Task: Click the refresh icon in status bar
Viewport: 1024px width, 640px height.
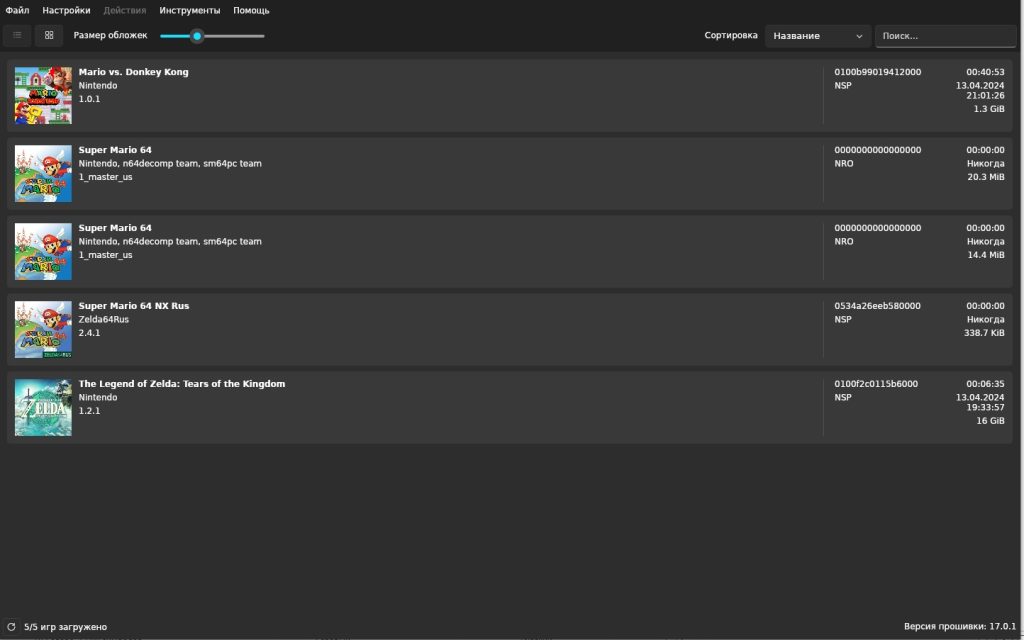Action: point(11,626)
